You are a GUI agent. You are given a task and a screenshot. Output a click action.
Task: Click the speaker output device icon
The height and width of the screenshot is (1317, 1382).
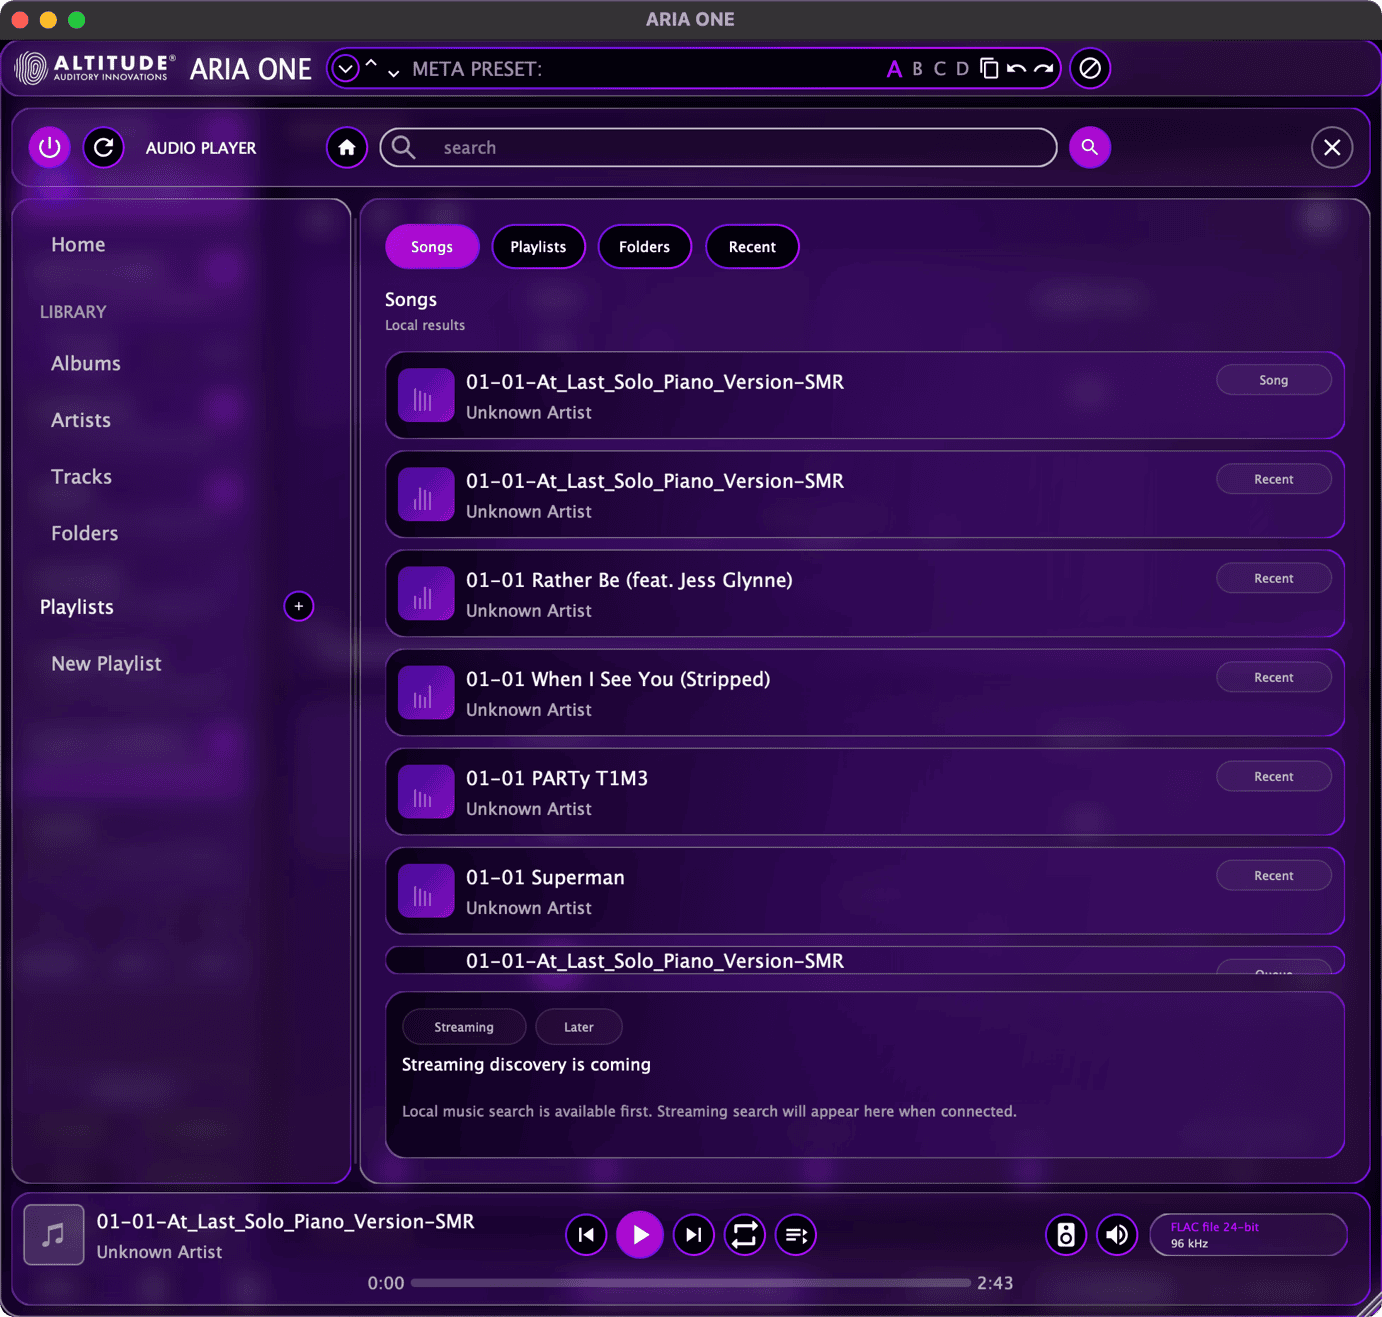coord(1066,1235)
